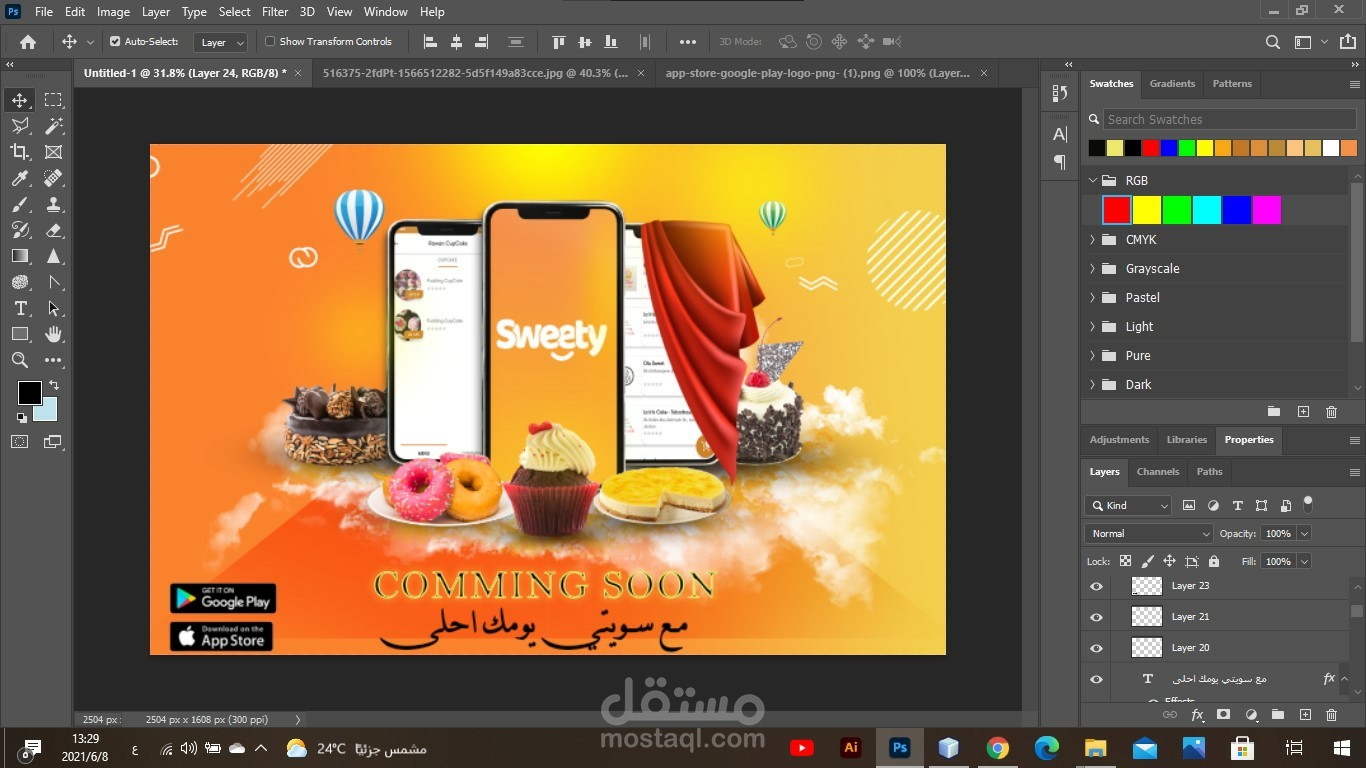
Task: Select the Magic Wand tool
Action: click(53, 126)
